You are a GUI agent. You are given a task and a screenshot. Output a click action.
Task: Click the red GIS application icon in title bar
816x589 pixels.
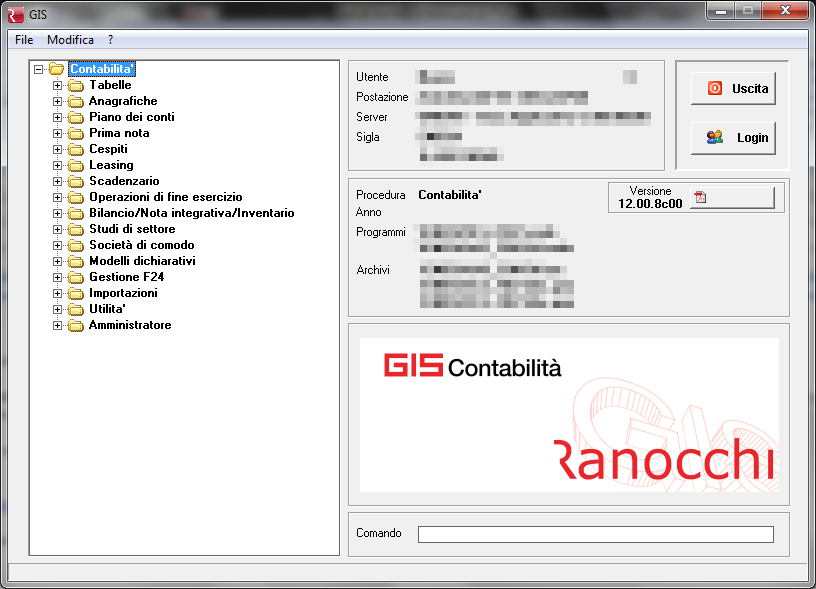tap(16, 15)
